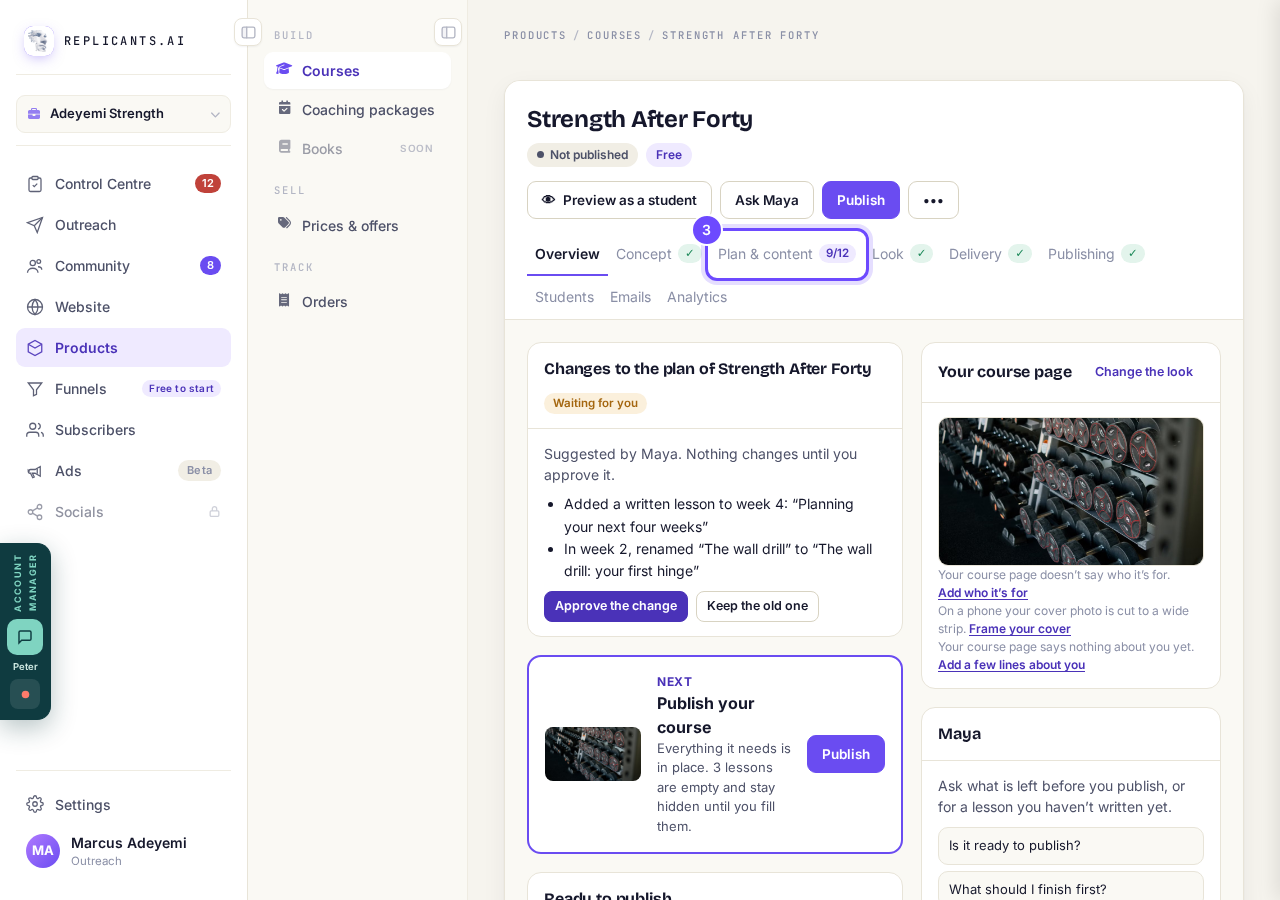The width and height of the screenshot is (1280, 900).
Task: Open Marcus Adeyemi's MA avatar
Action: [x=43, y=851]
